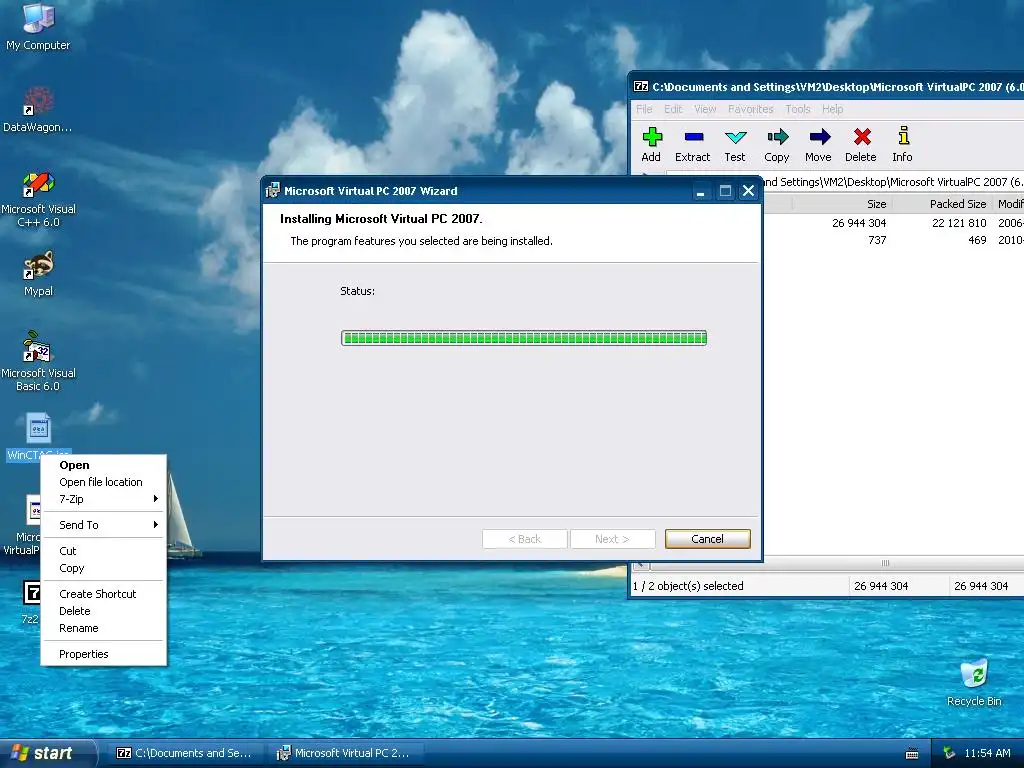Screen dimensions: 1024x768
Task: Click the 469 packed size cell
Action: [977, 240]
